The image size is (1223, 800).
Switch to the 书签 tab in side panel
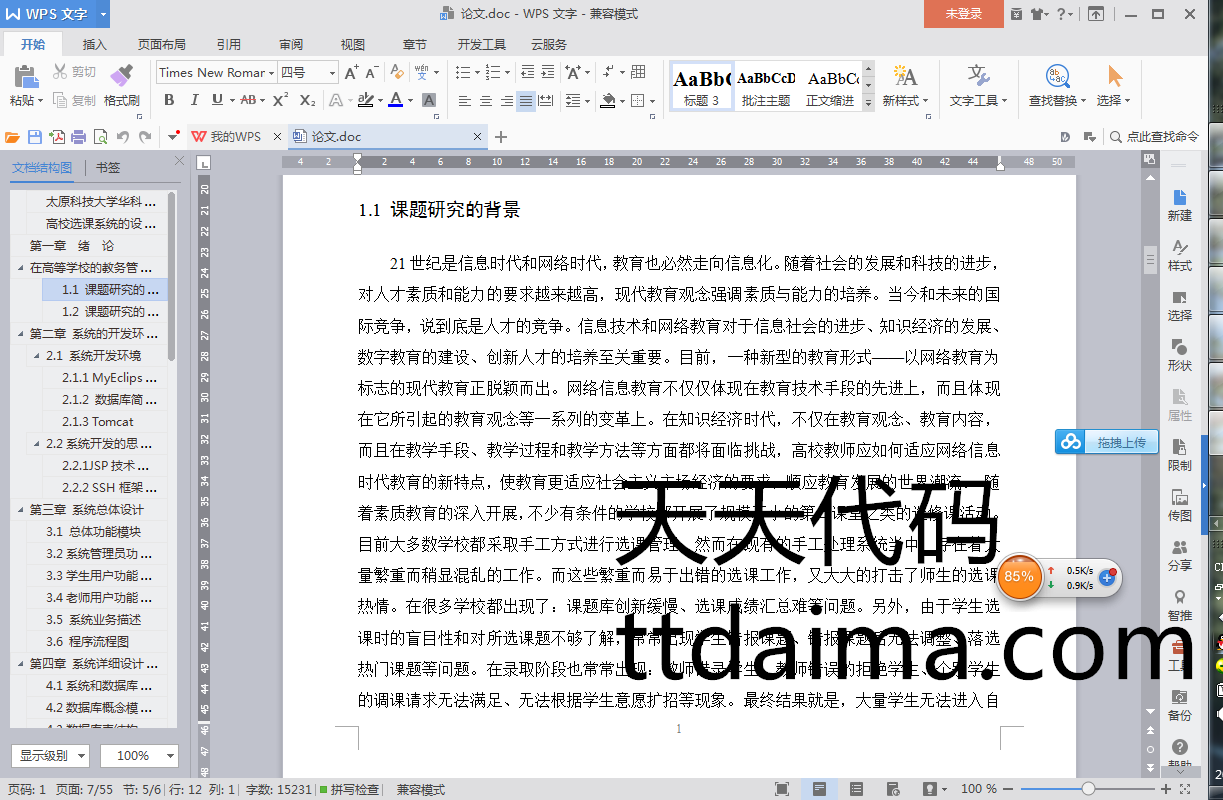tap(108, 168)
